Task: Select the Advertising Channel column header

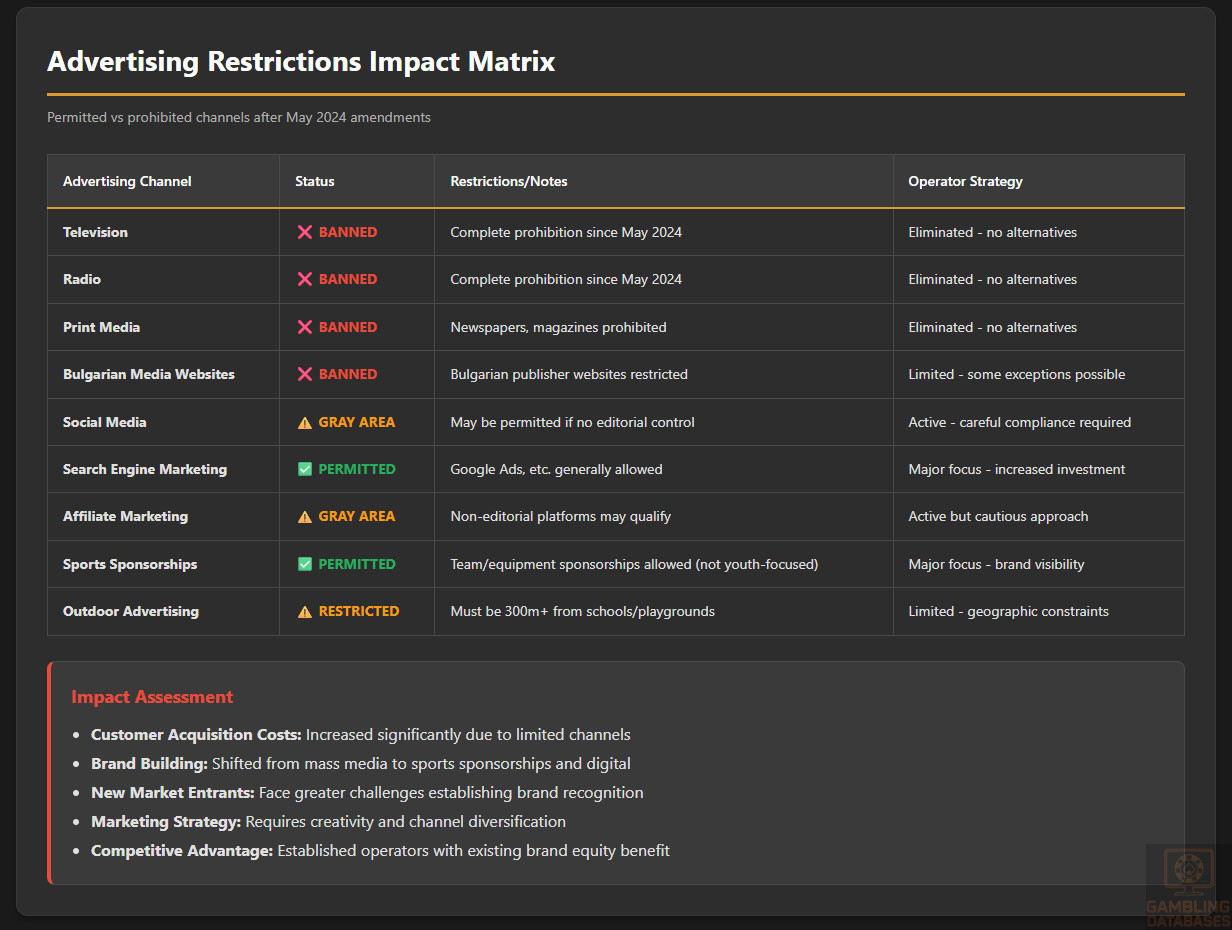Action: [x=127, y=181]
